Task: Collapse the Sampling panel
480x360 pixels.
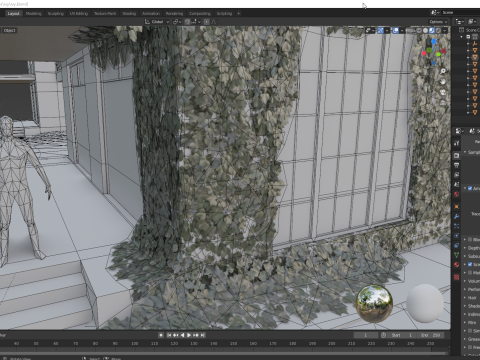Action: coord(465,152)
